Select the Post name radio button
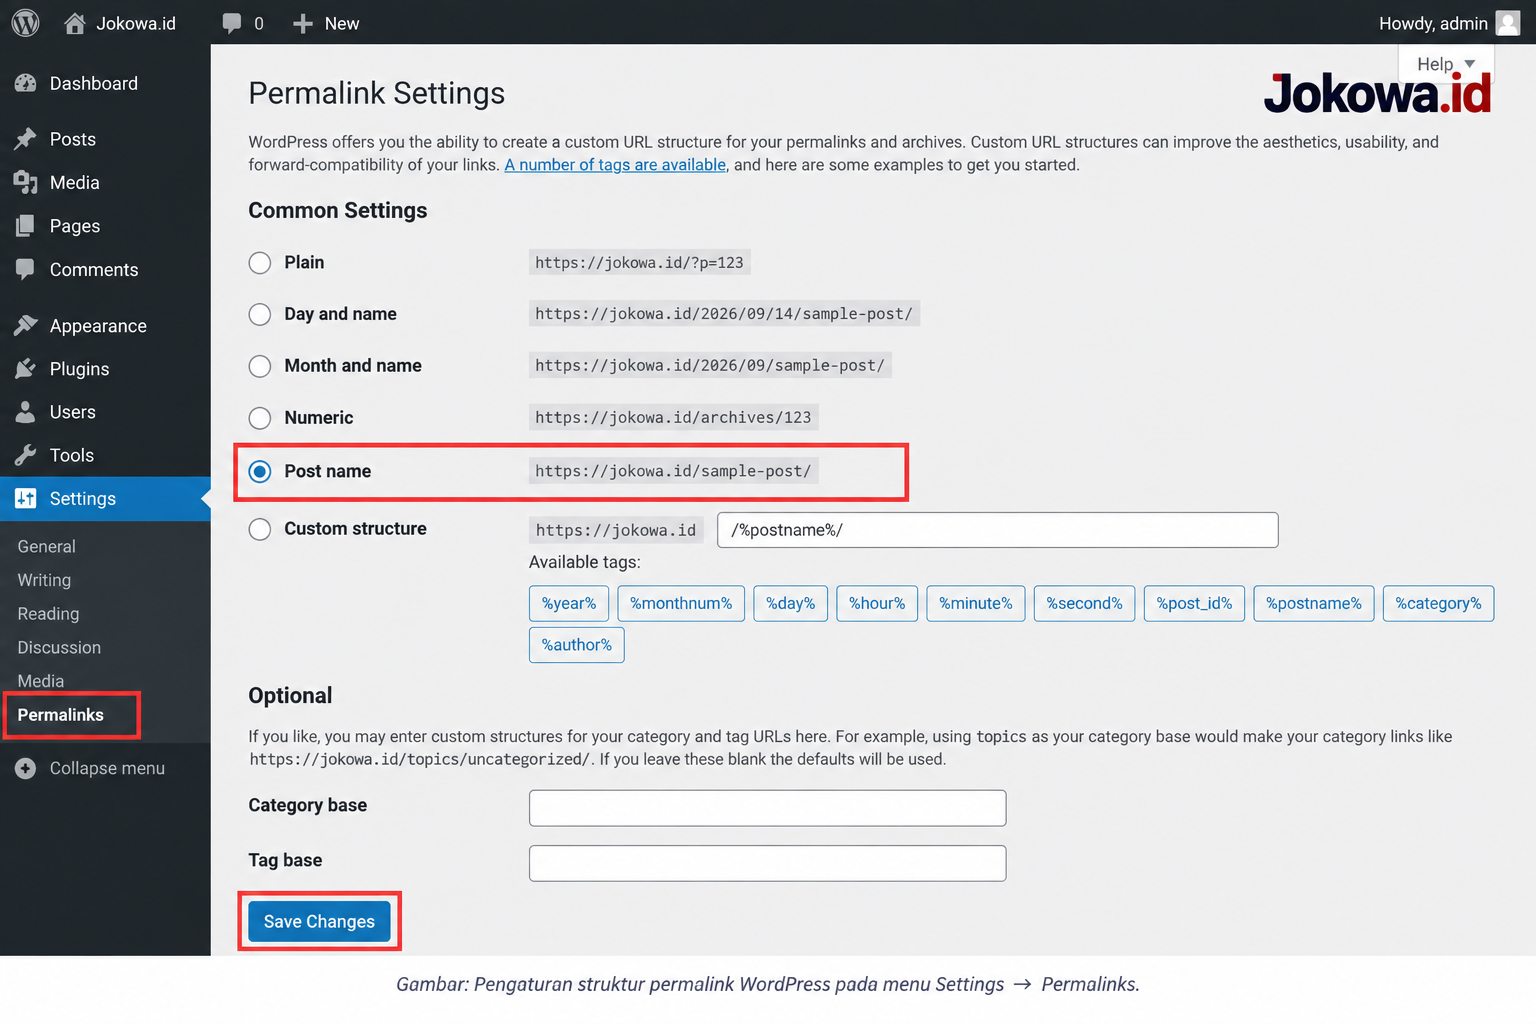Screen dimensions: 1536x1024 260,471
